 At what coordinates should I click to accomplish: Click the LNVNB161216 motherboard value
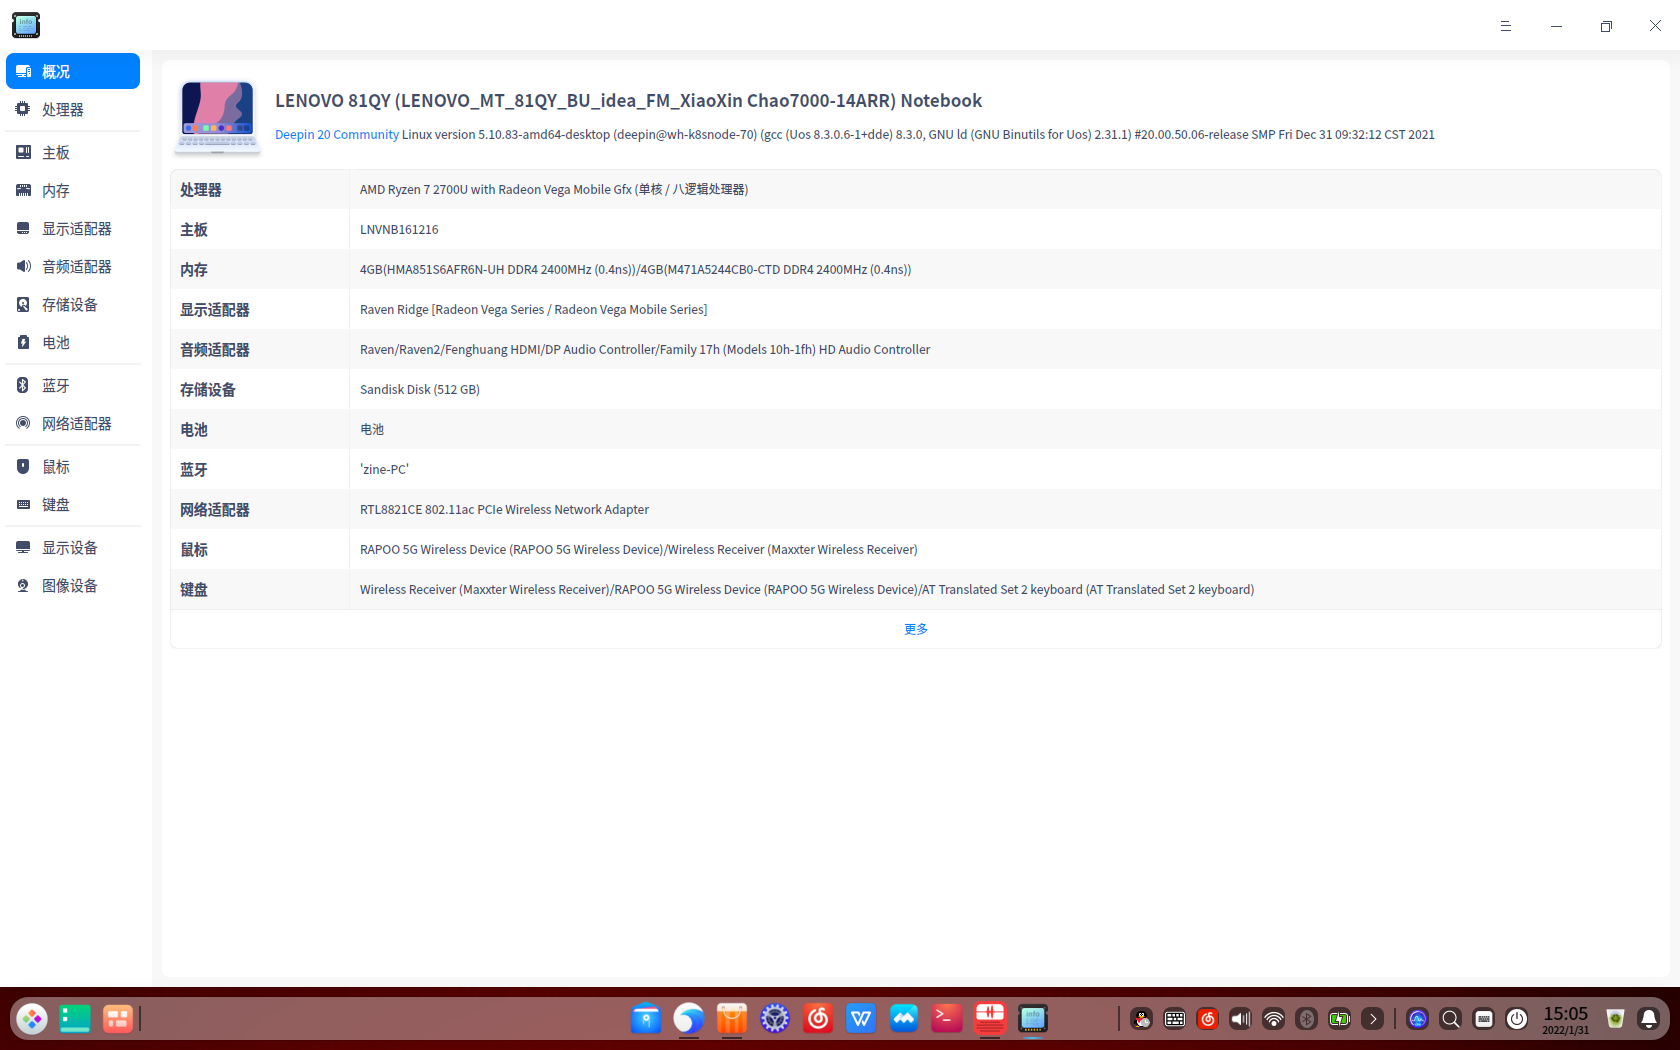click(399, 229)
